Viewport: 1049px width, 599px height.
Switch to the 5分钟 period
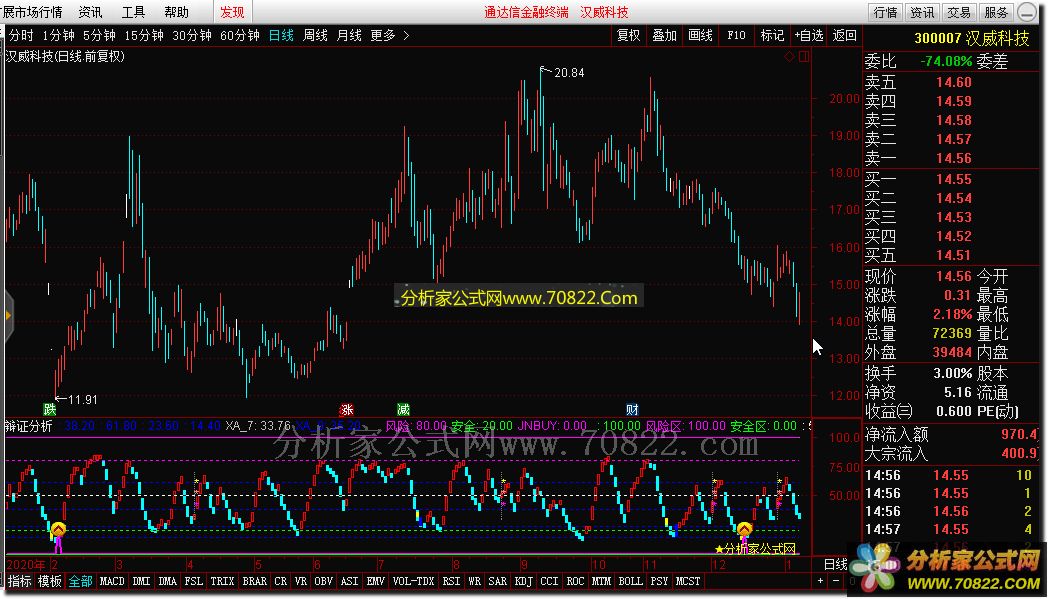(99, 35)
